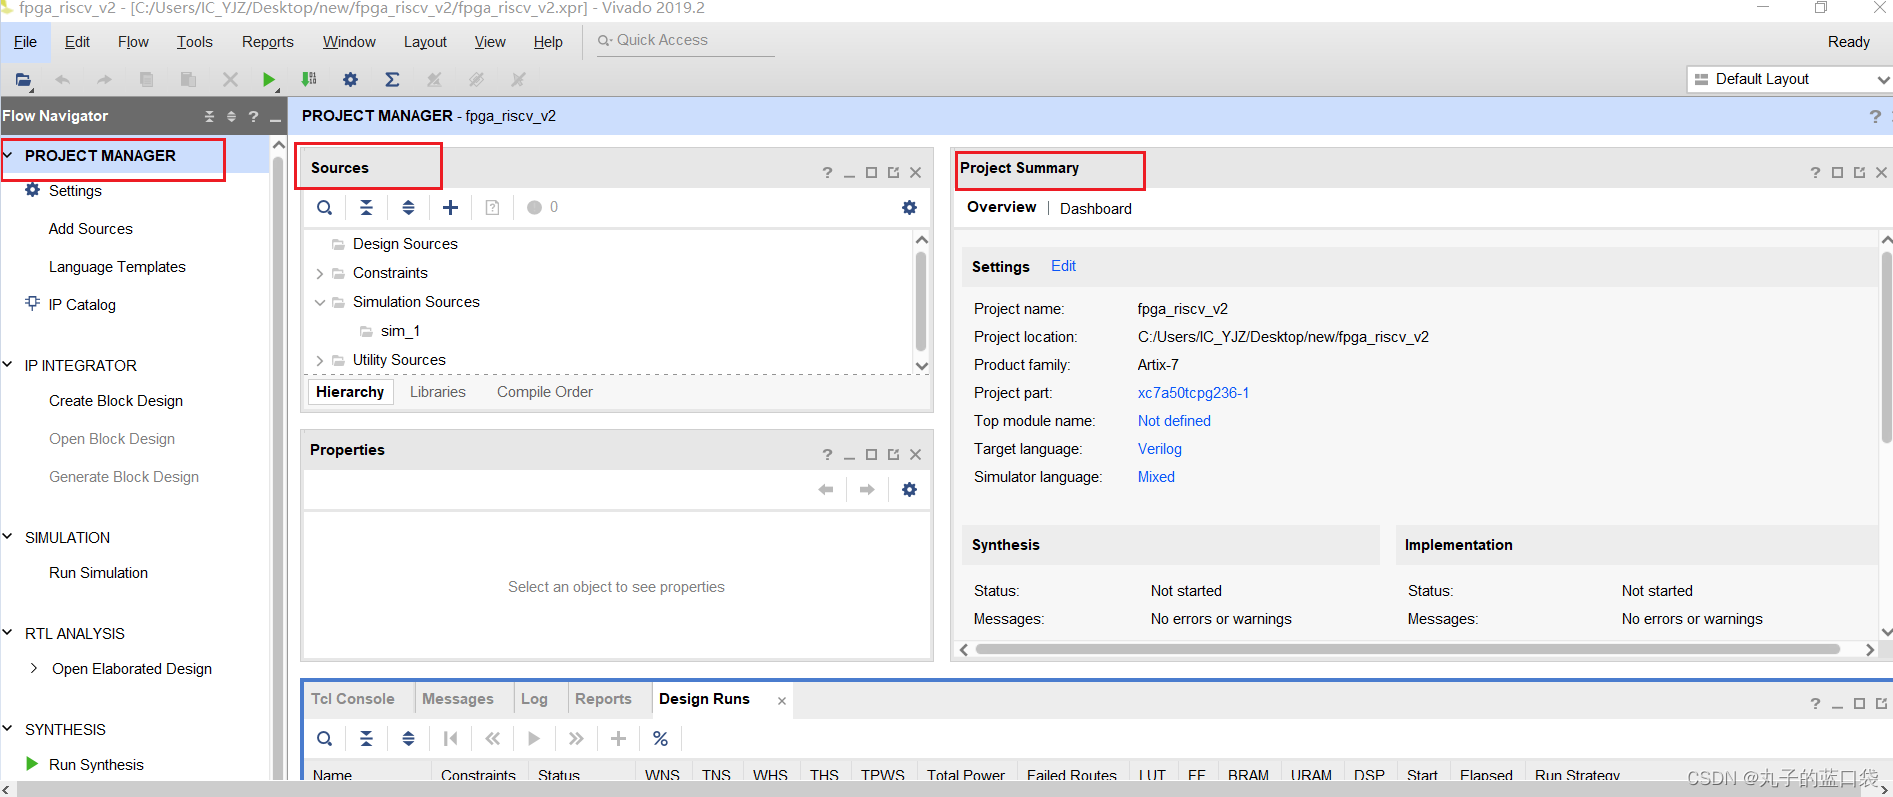
Task: Open the Tools menu
Action: (194, 41)
